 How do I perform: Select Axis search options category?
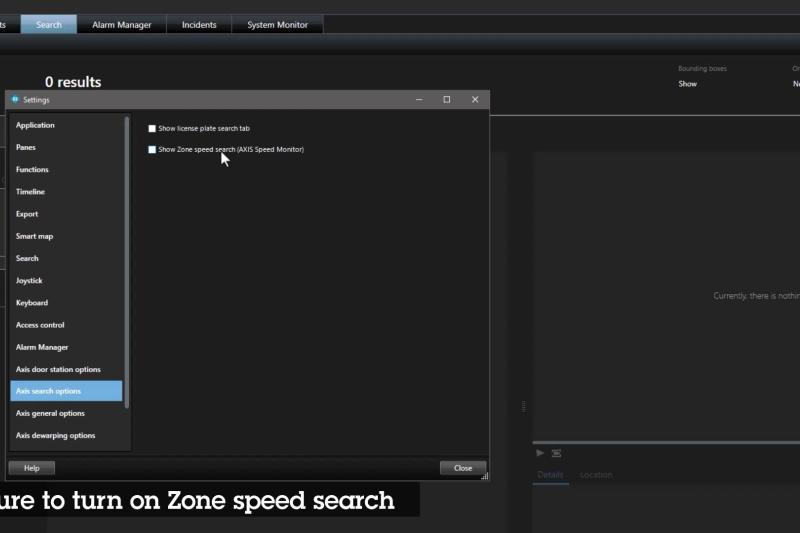click(x=66, y=391)
